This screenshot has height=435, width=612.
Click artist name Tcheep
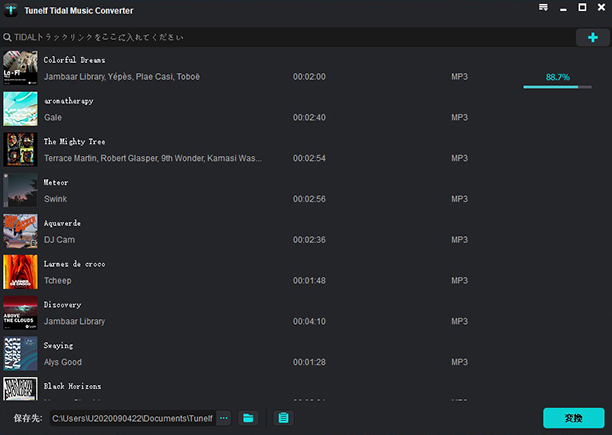57,281
